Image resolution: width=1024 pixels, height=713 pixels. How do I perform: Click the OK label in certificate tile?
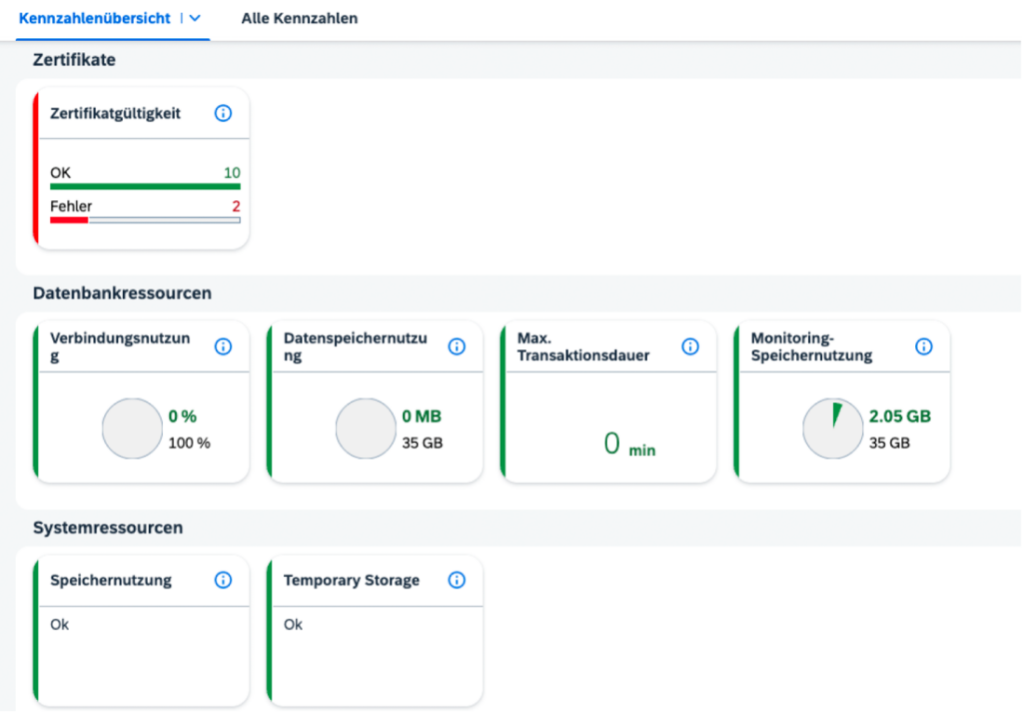coord(60,173)
